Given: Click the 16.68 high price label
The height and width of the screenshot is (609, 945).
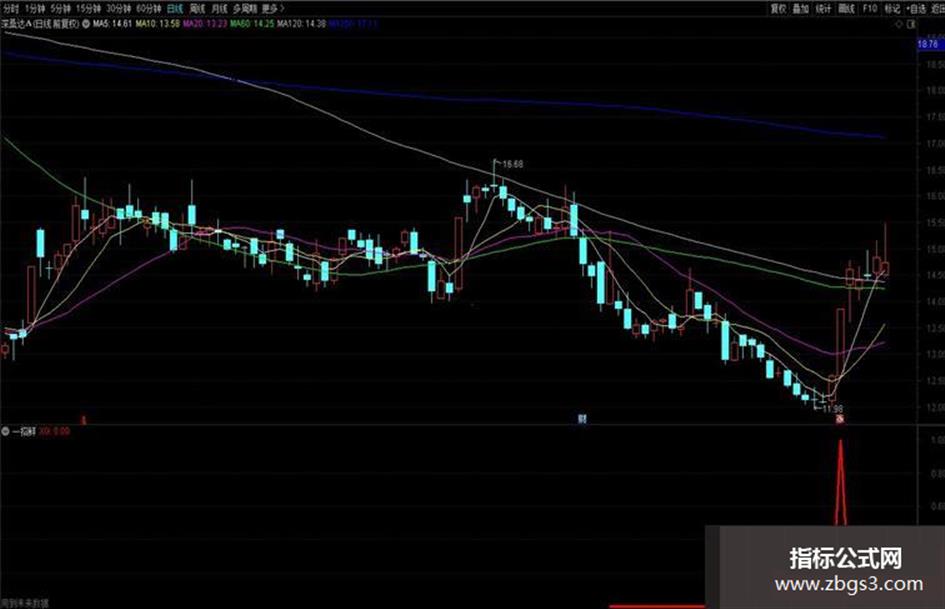Looking at the screenshot, I should click(512, 164).
